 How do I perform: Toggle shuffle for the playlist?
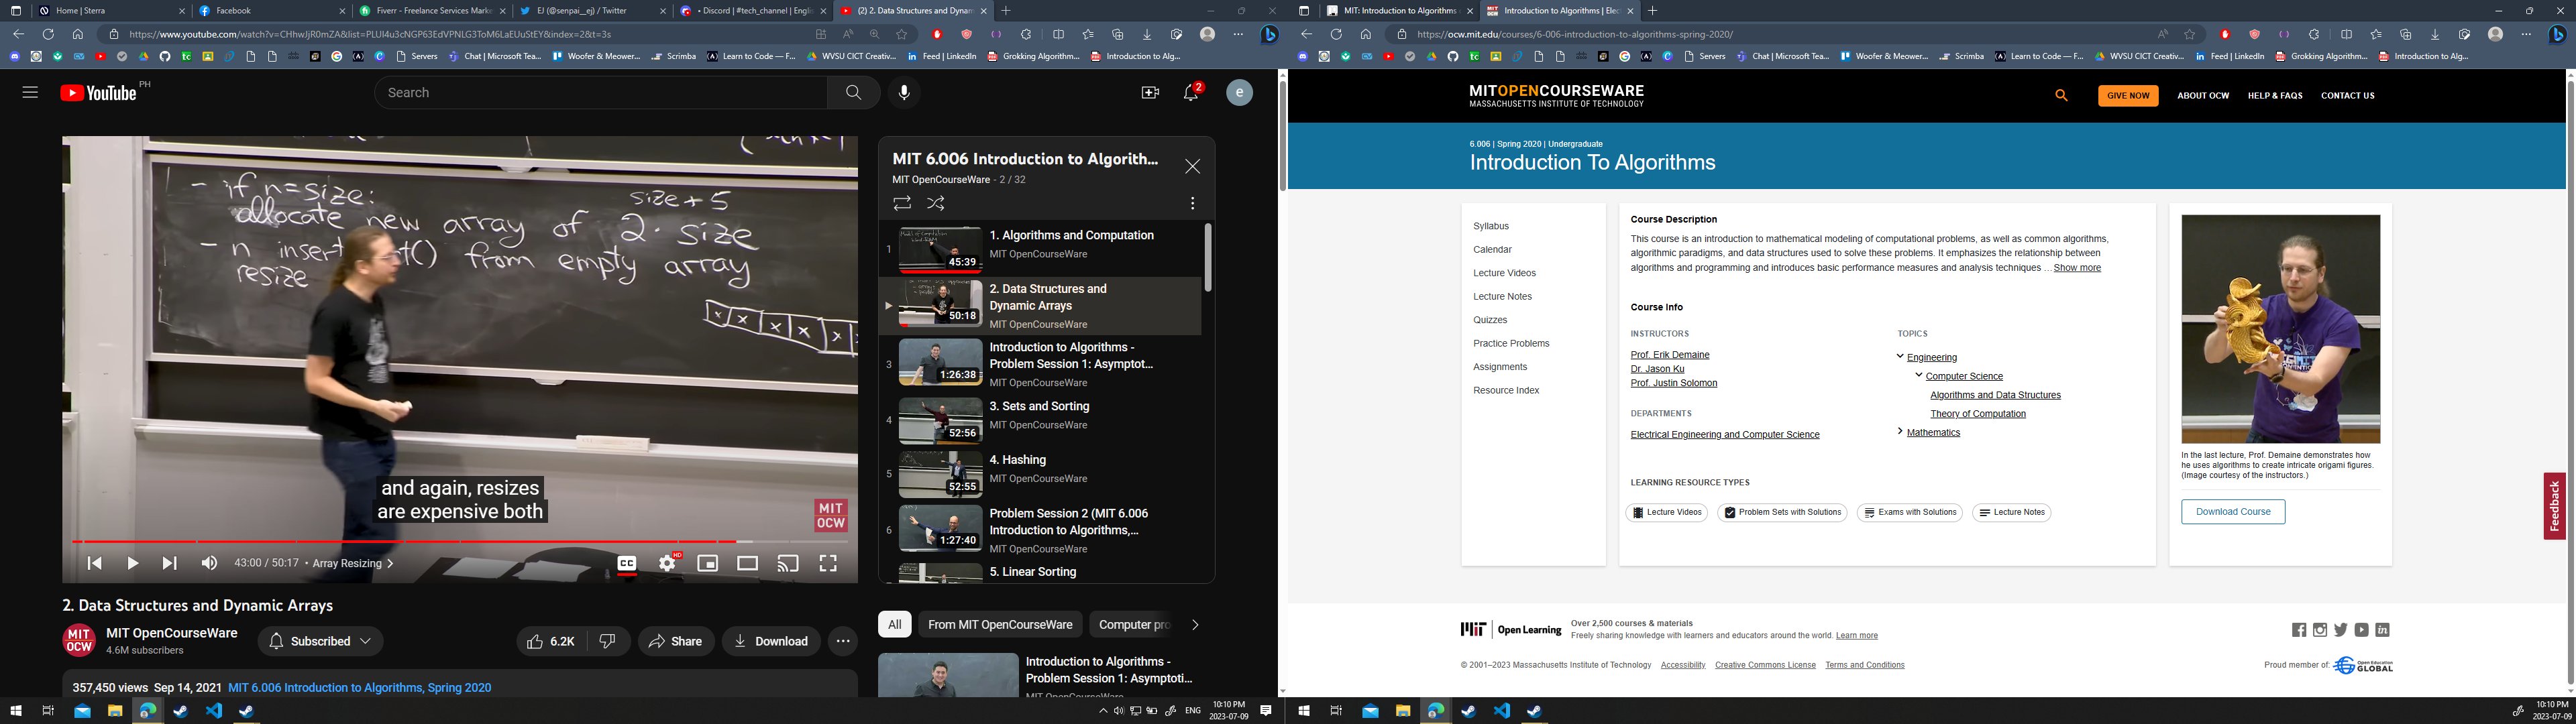(936, 203)
